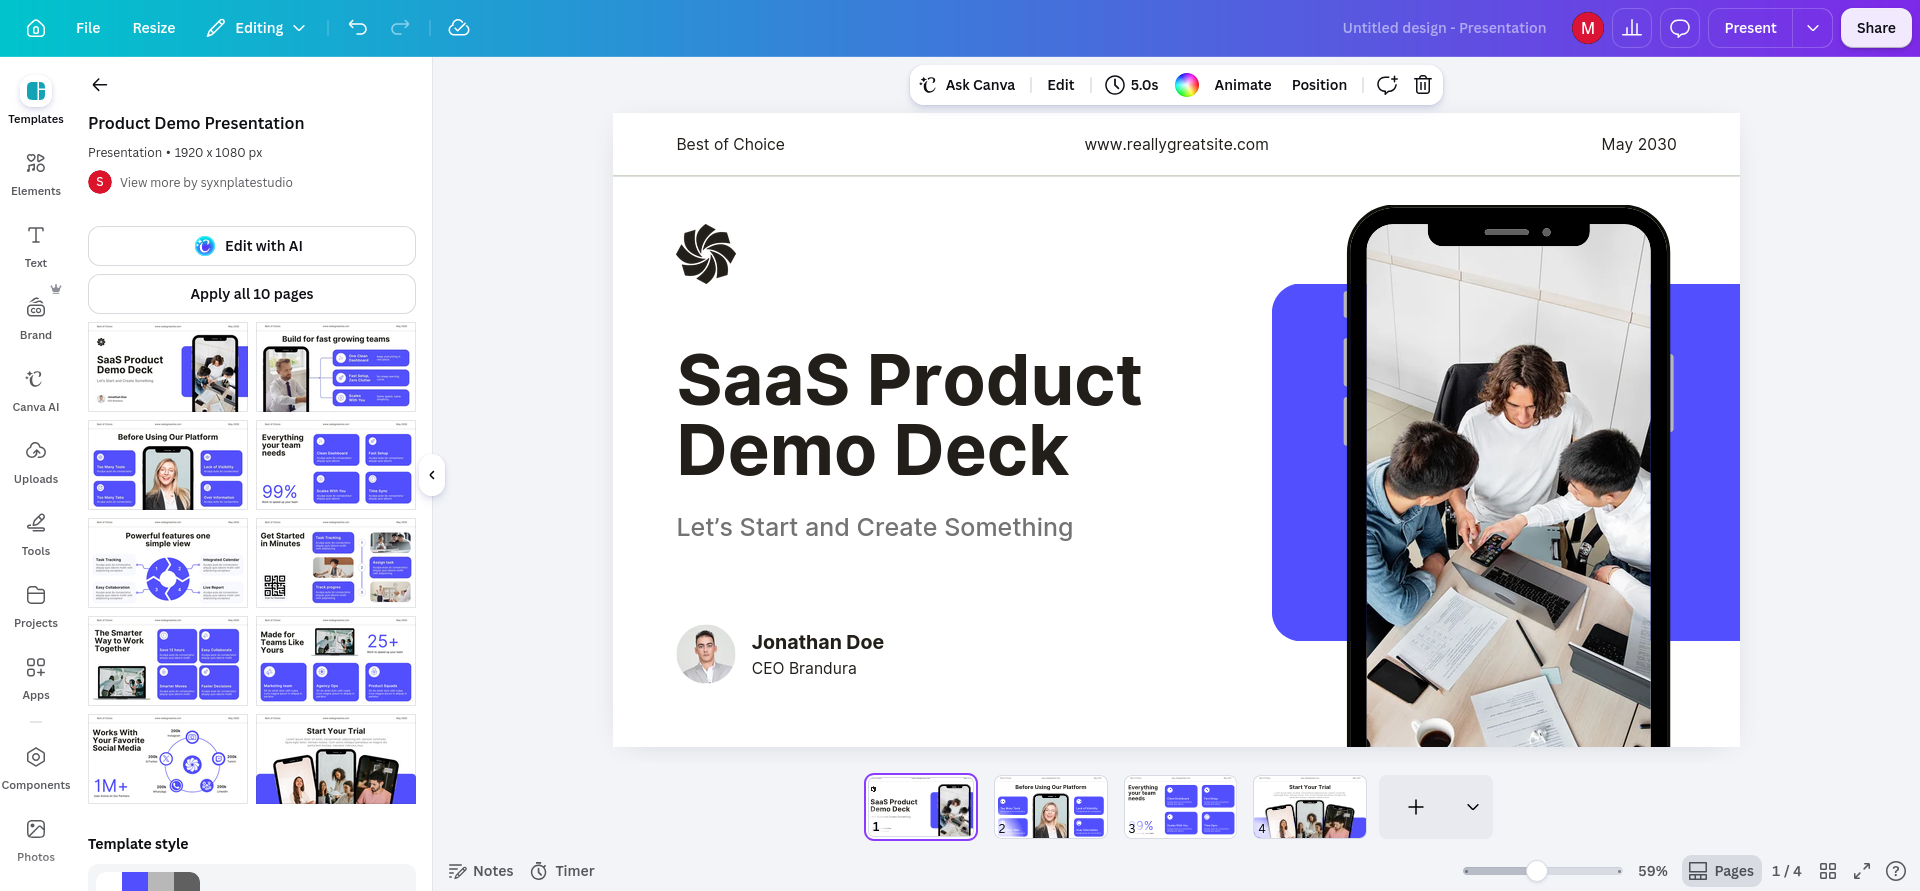The image size is (1920, 891).
Task: Open the Brand panel
Action: [36, 318]
